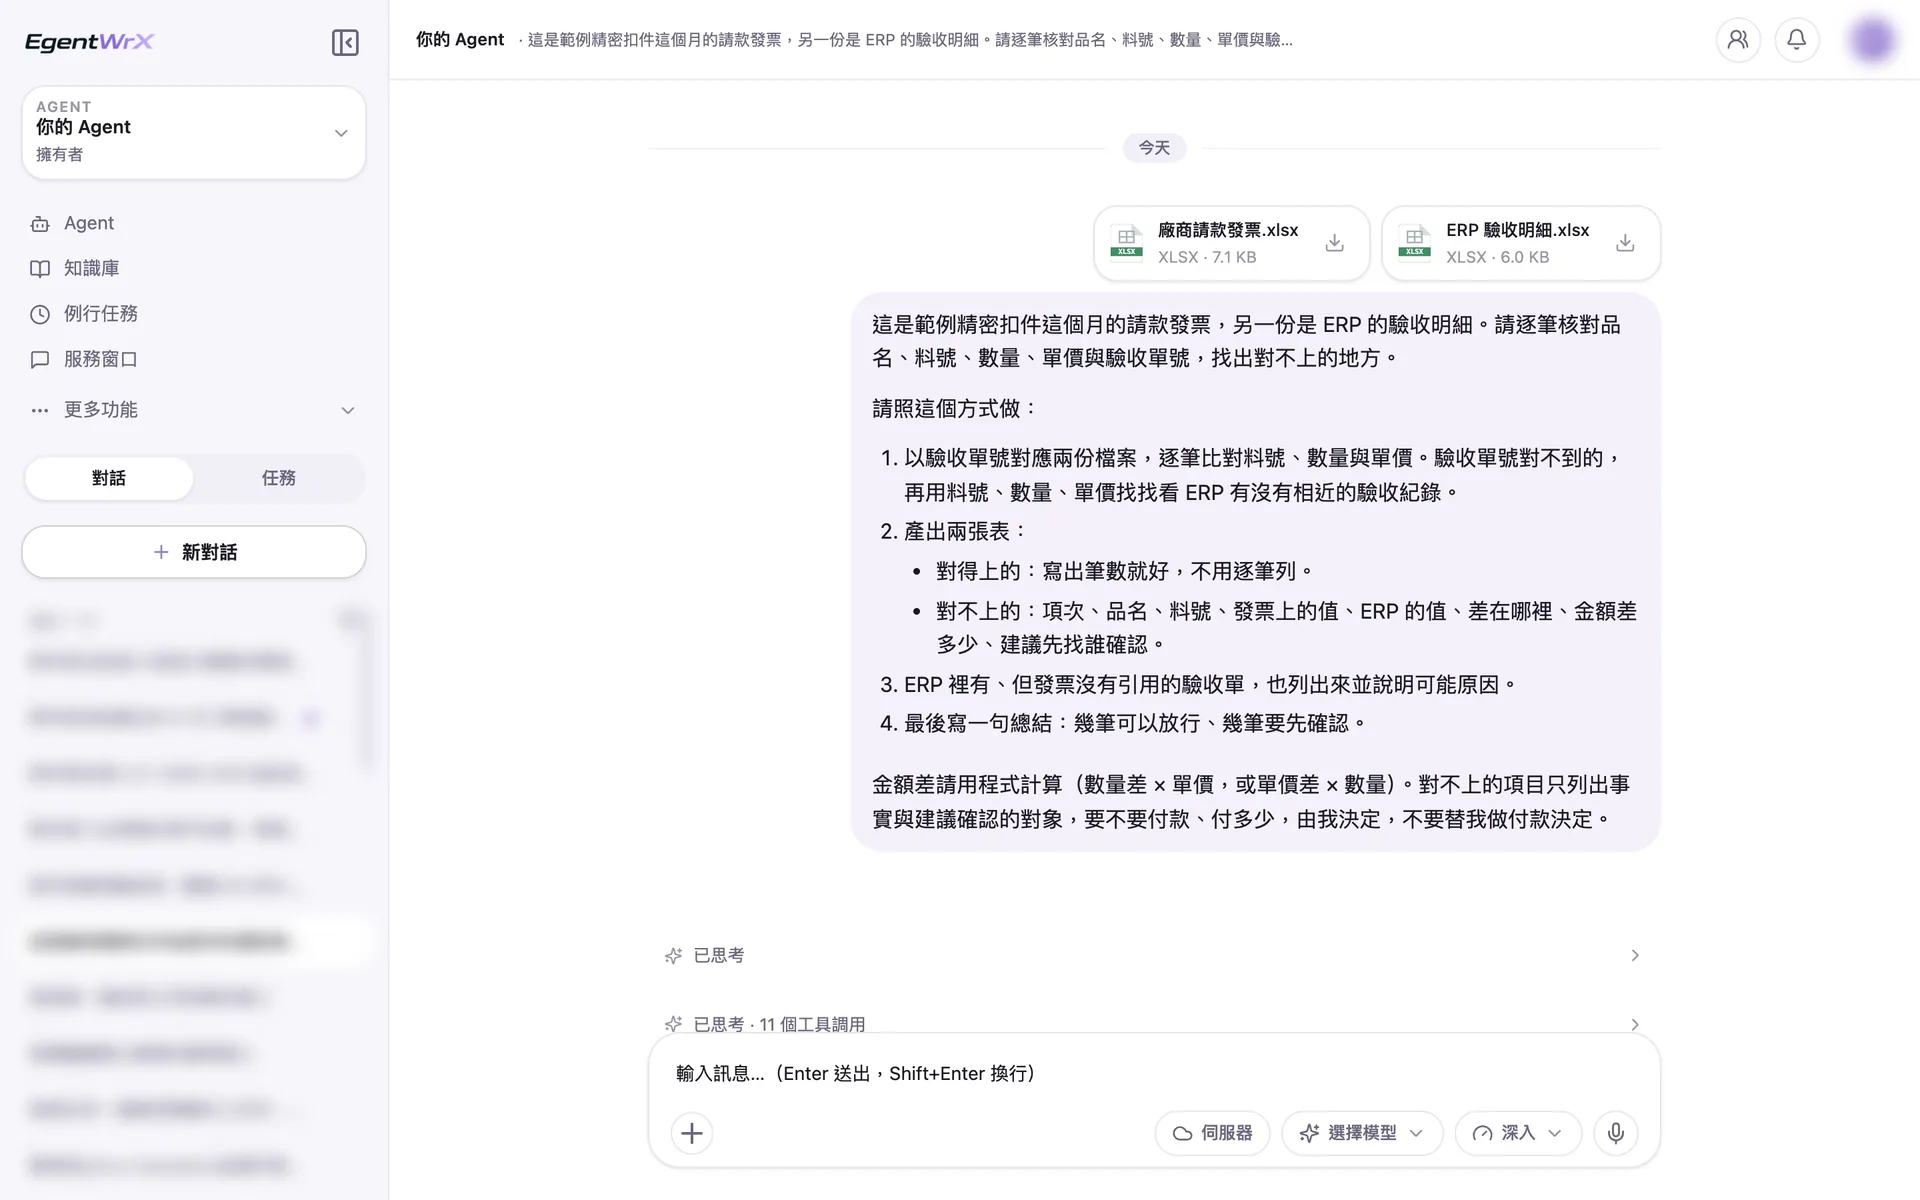
Task: Start a 新對話
Action: tap(194, 552)
